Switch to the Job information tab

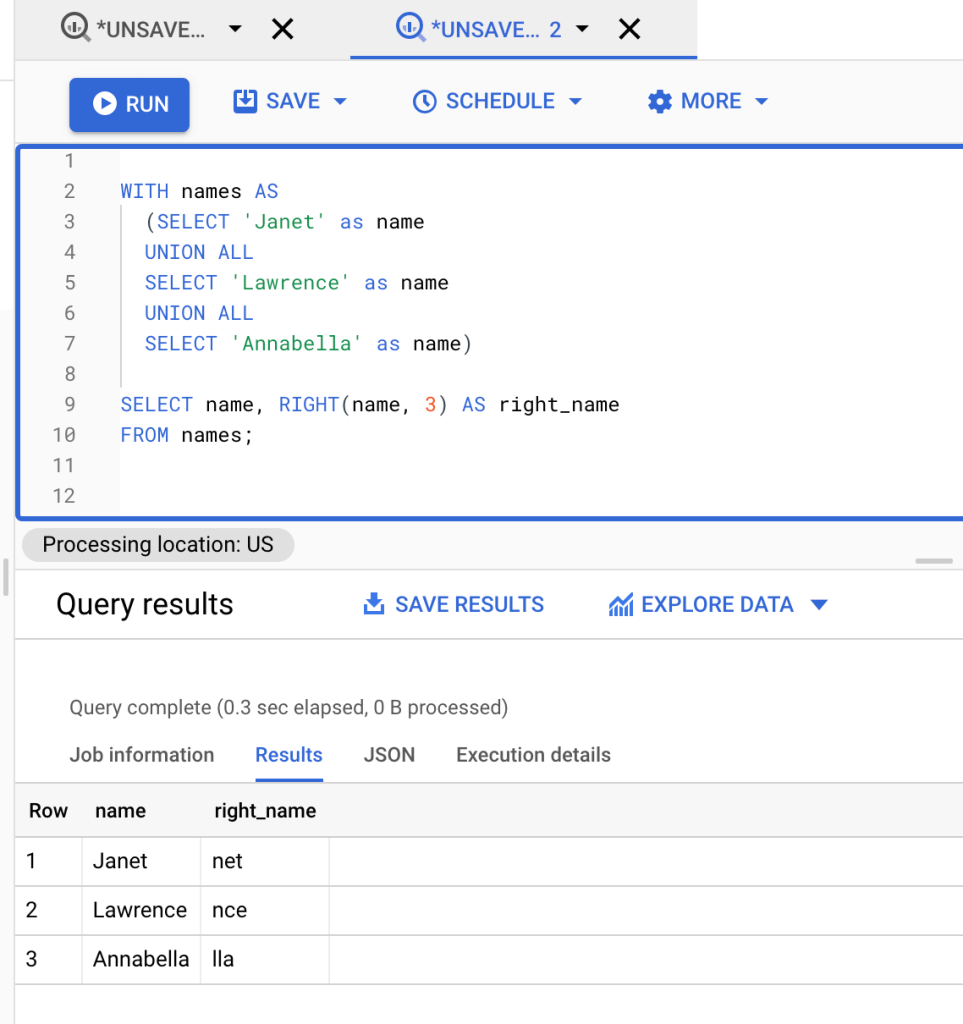point(142,755)
